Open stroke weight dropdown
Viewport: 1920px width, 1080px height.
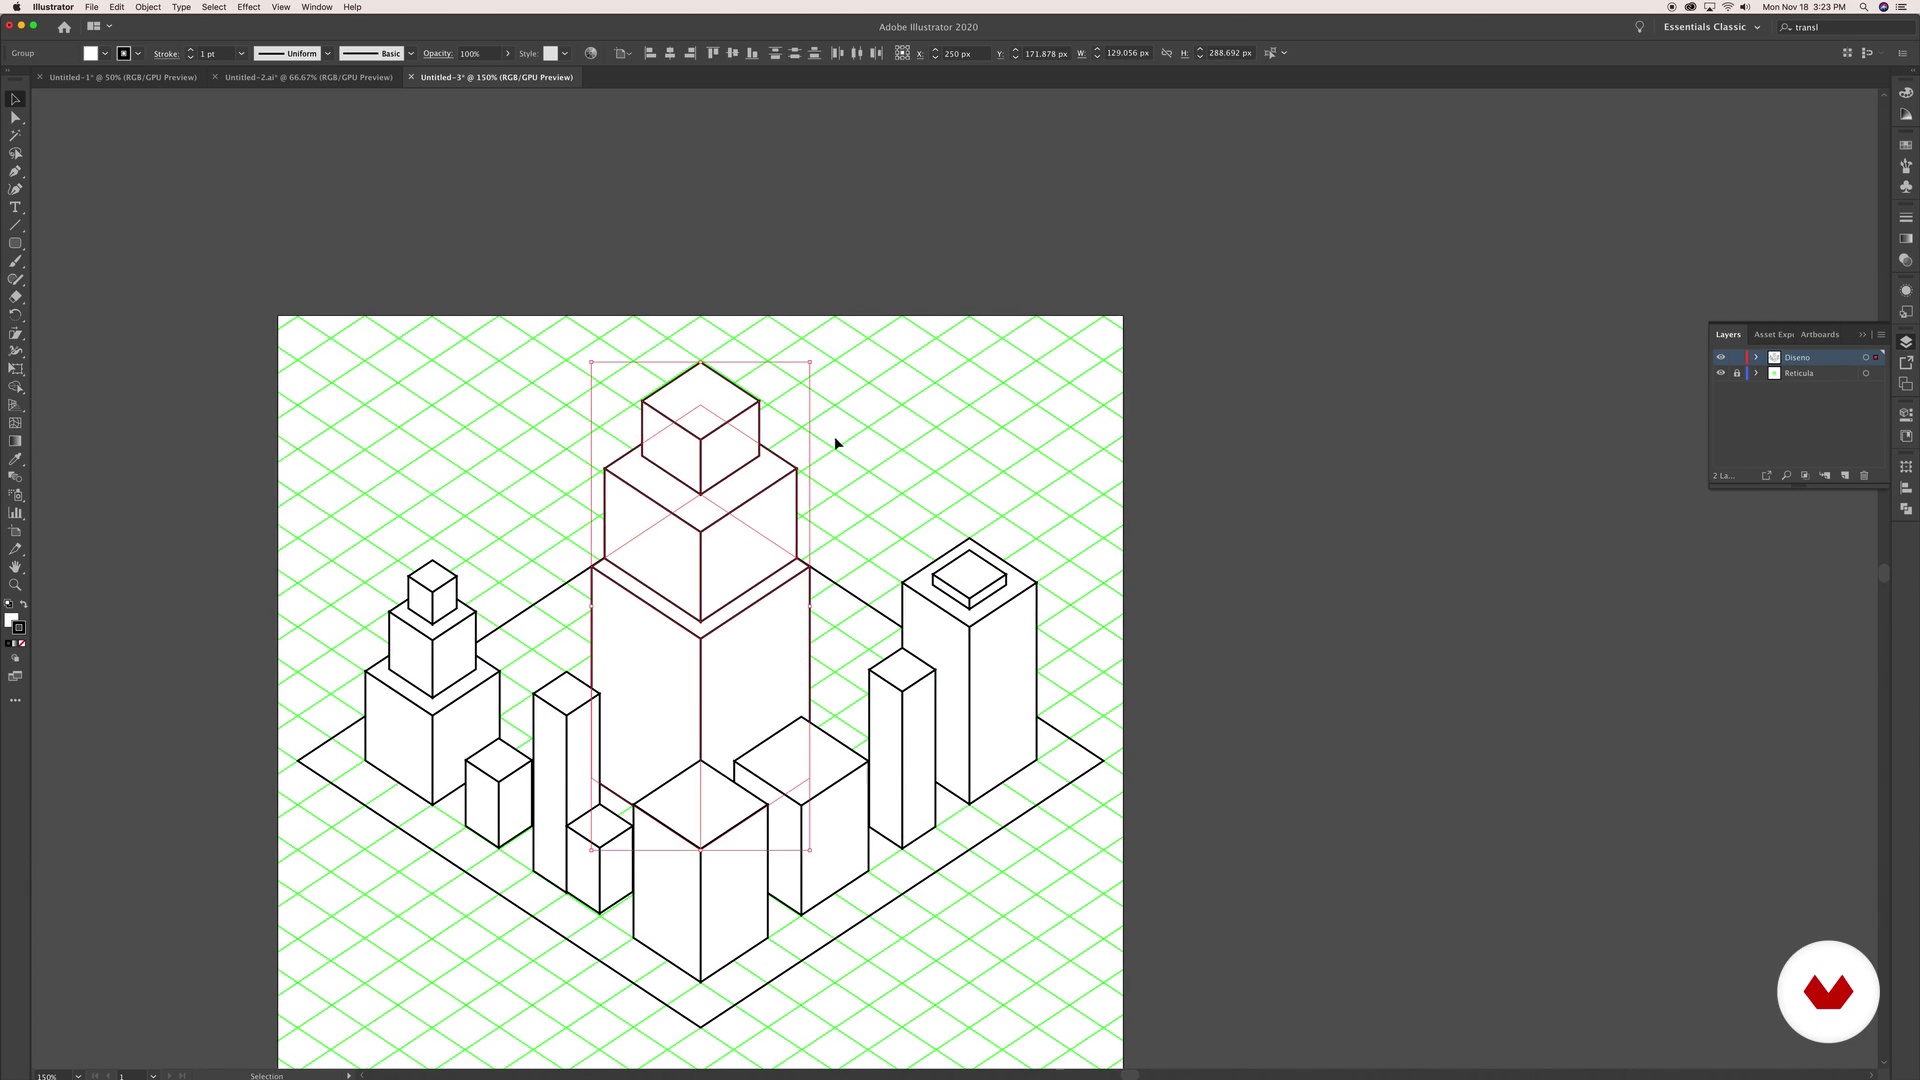pyautogui.click(x=241, y=53)
